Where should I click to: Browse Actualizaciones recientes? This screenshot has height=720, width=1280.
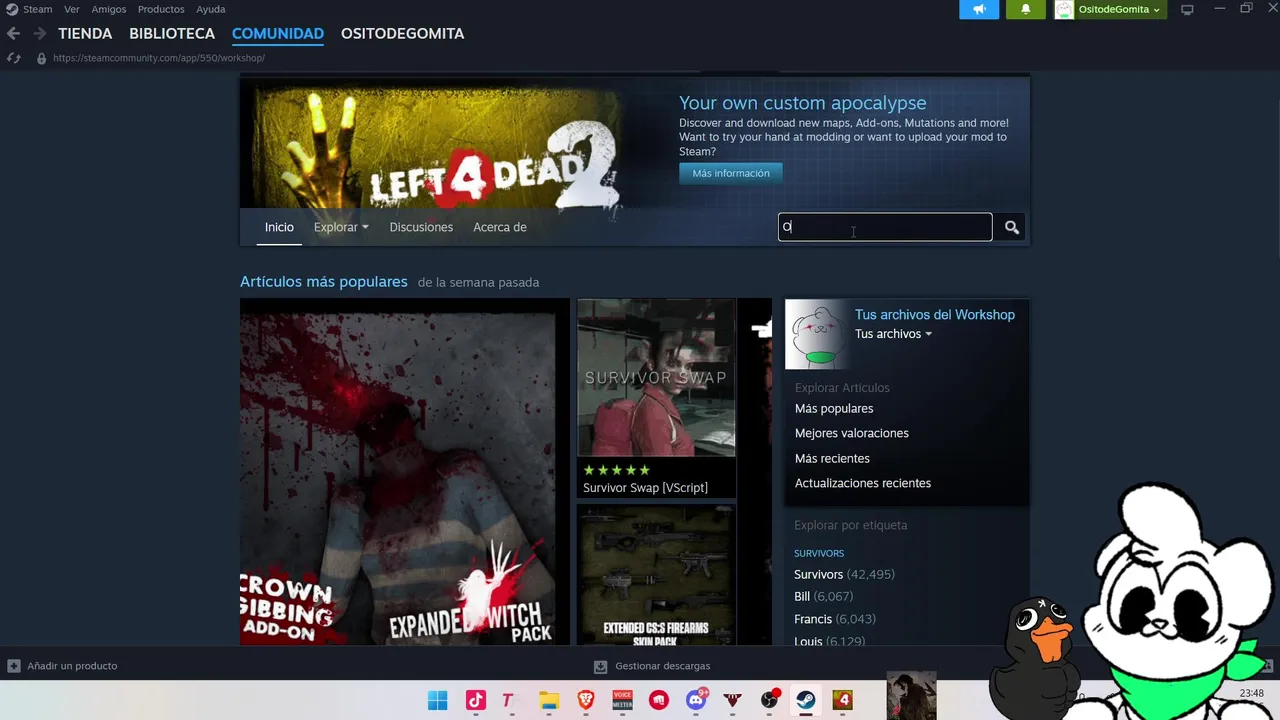pos(863,483)
